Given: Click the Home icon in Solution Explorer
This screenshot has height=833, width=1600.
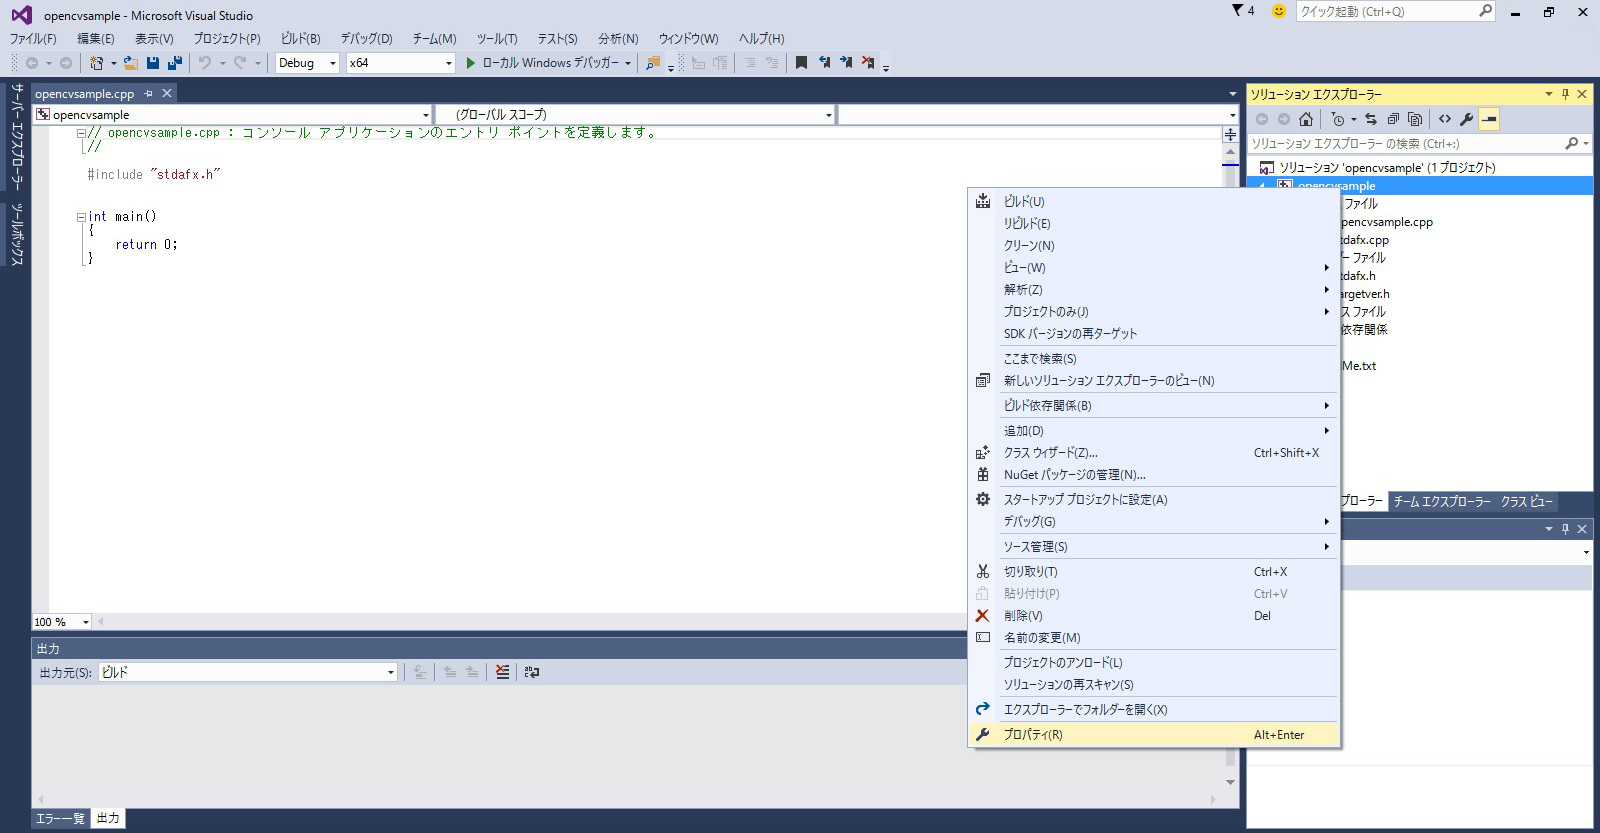Looking at the screenshot, I should 1305,119.
